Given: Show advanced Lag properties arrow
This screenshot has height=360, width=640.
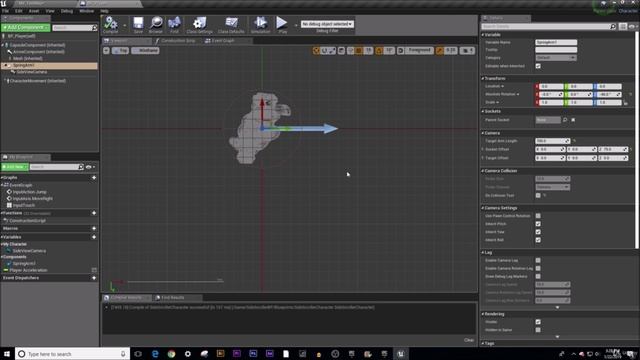Looking at the screenshot, I should coord(558,307).
